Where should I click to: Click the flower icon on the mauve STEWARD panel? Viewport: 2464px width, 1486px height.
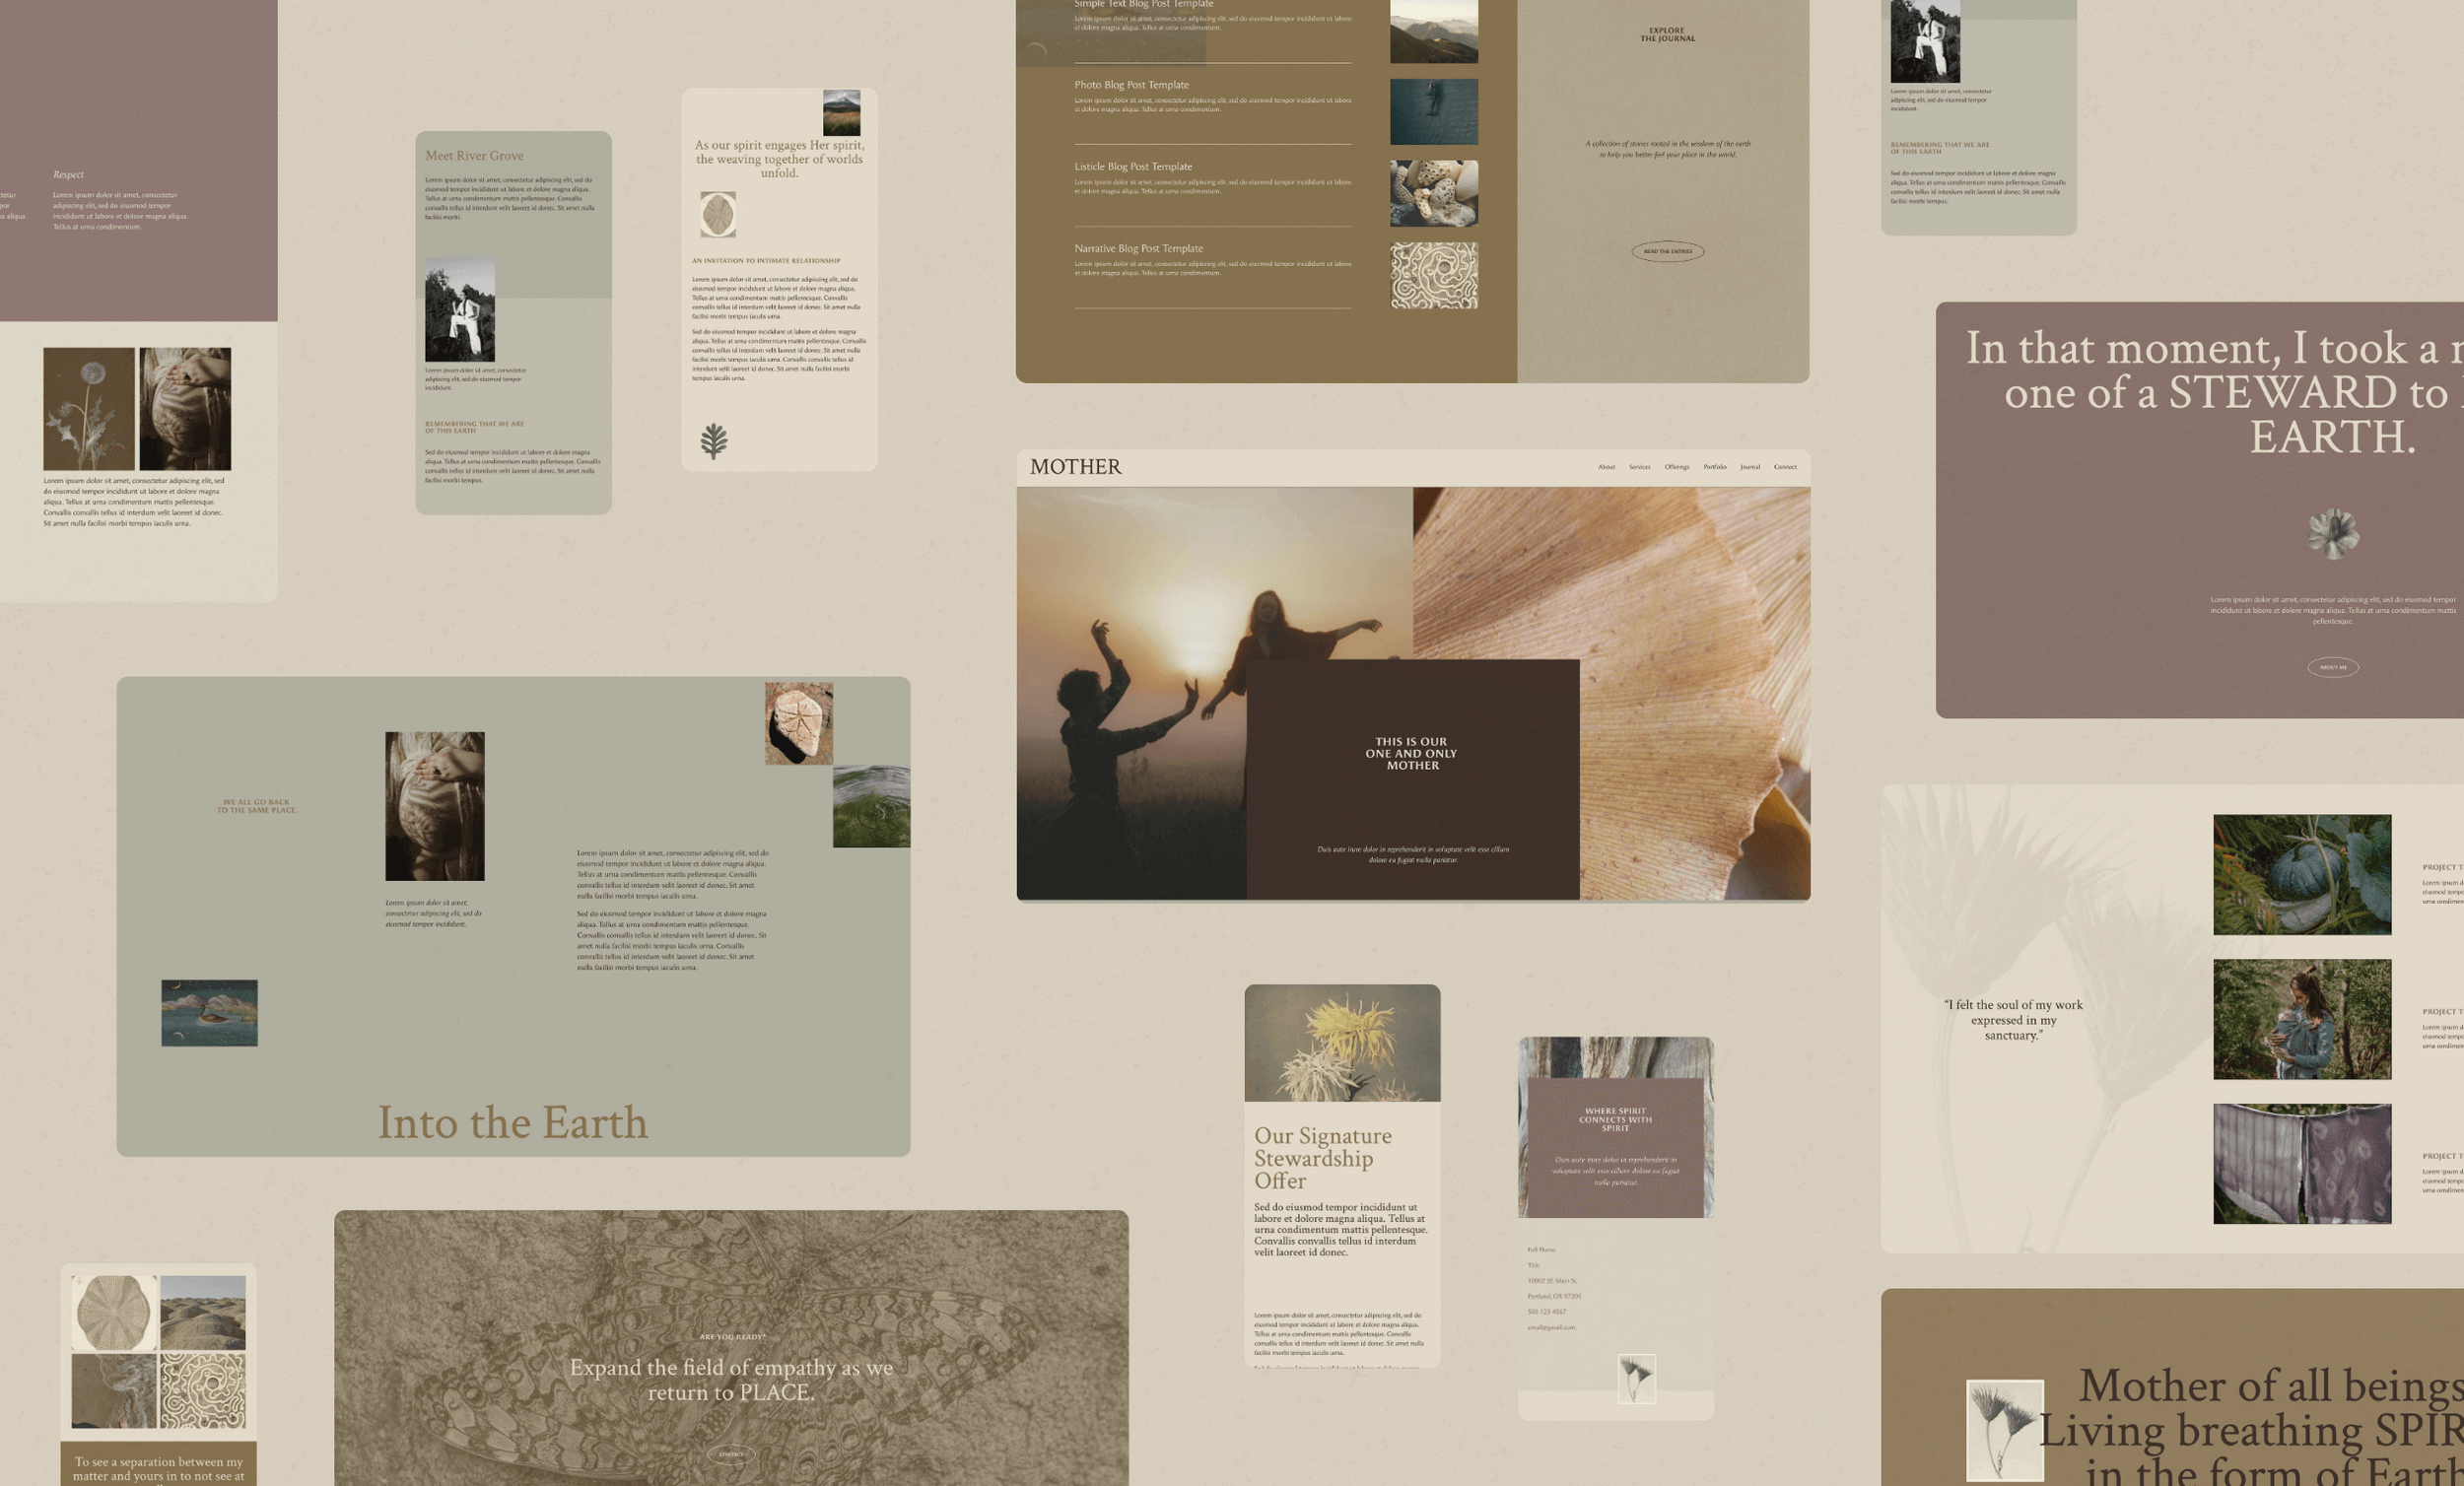(x=2332, y=532)
